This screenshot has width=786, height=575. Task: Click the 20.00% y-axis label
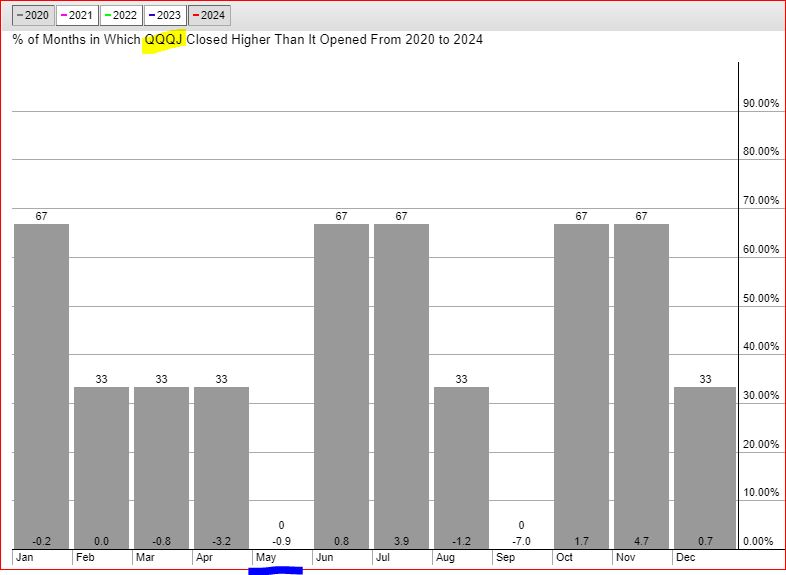[x=761, y=444]
